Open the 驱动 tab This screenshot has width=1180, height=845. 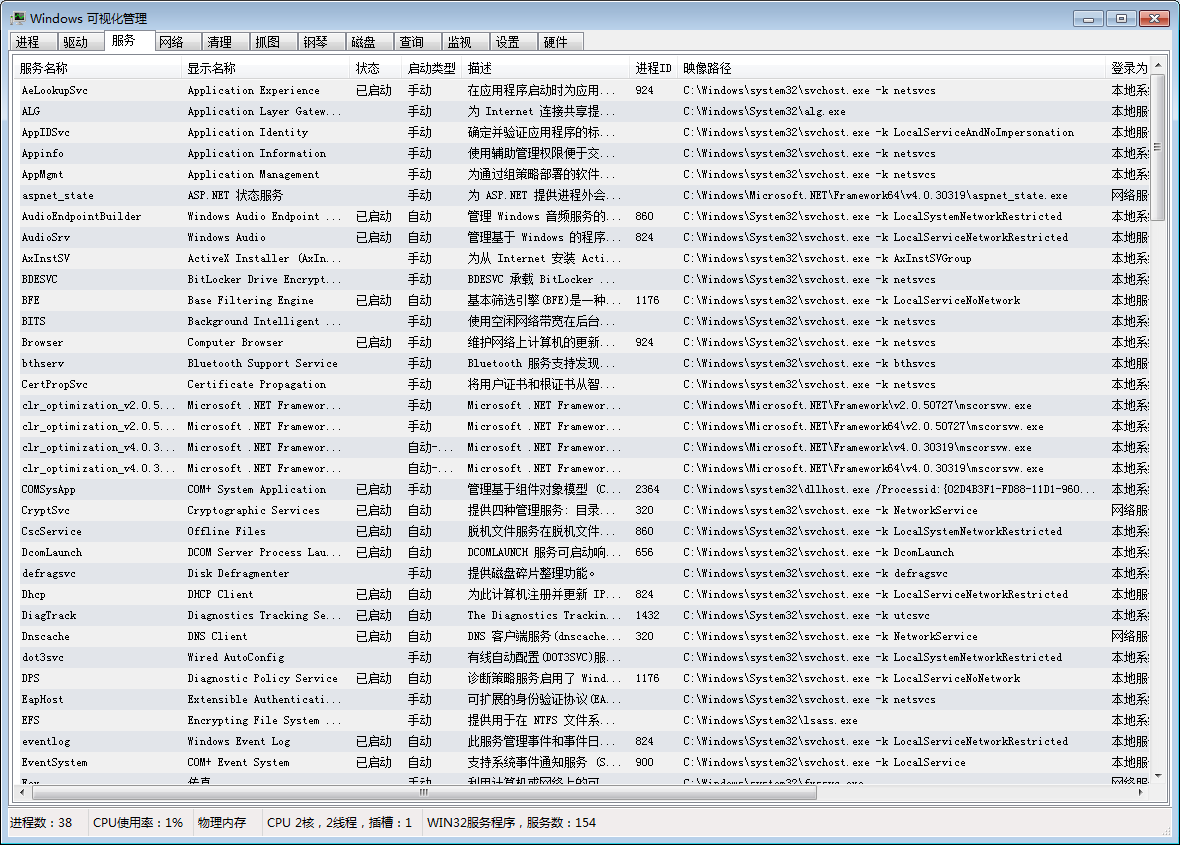pos(76,42)
